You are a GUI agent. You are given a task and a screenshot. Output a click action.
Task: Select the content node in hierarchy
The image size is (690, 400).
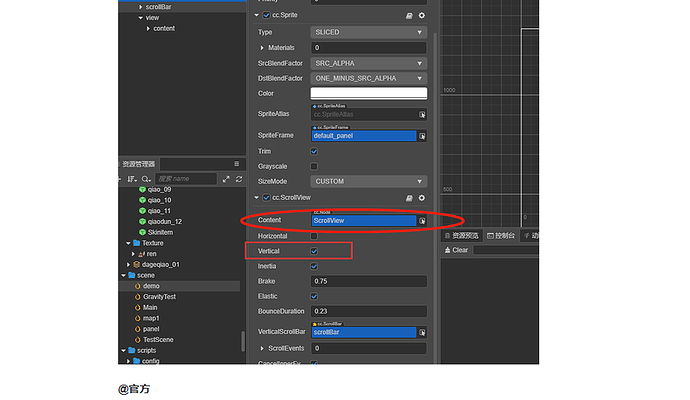[164, 29]
